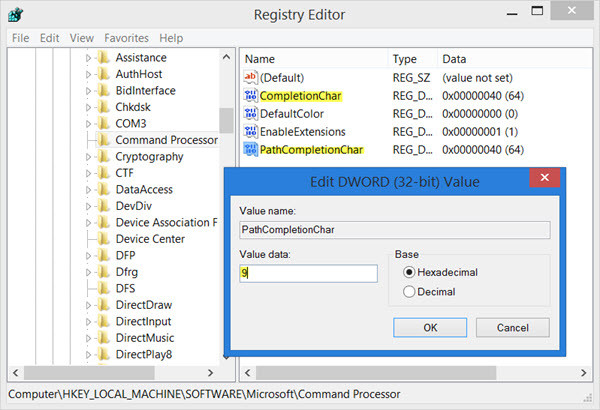The height and width of the screenshot is (410, 600).
Task: Click the Dfrg folder icon
Action: click(103, 271)
